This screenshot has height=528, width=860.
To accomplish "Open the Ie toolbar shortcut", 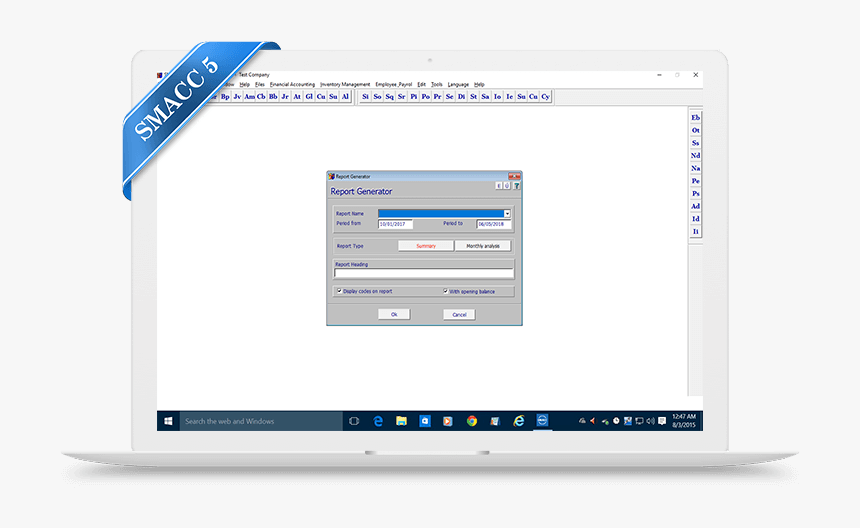I will 510,96.
